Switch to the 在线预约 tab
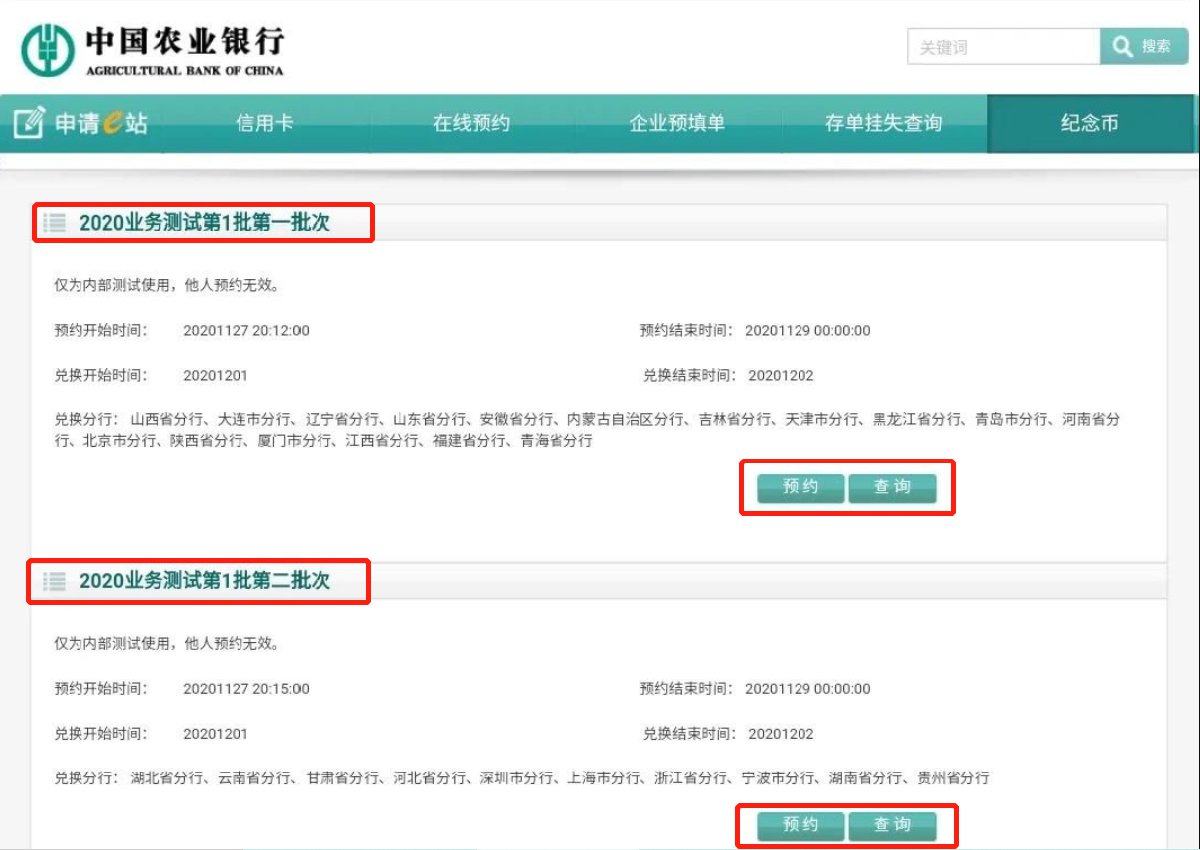This screenshot has width=1200, height=850. pyautogui.click(x=471, y=124)
